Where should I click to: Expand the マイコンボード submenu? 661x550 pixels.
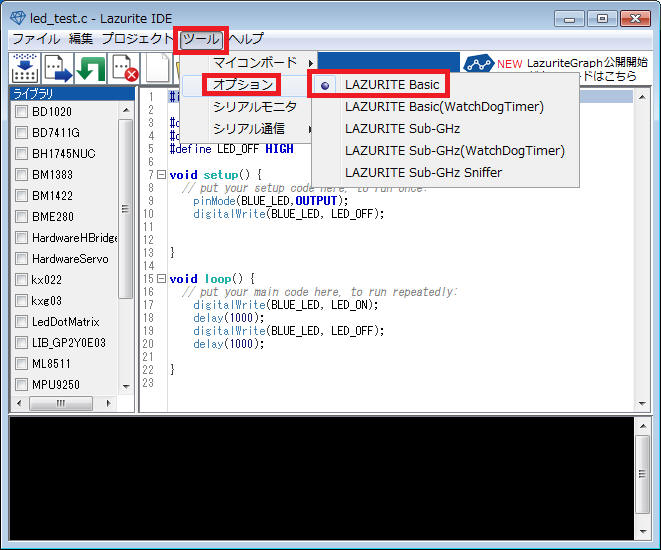(255, 63)
